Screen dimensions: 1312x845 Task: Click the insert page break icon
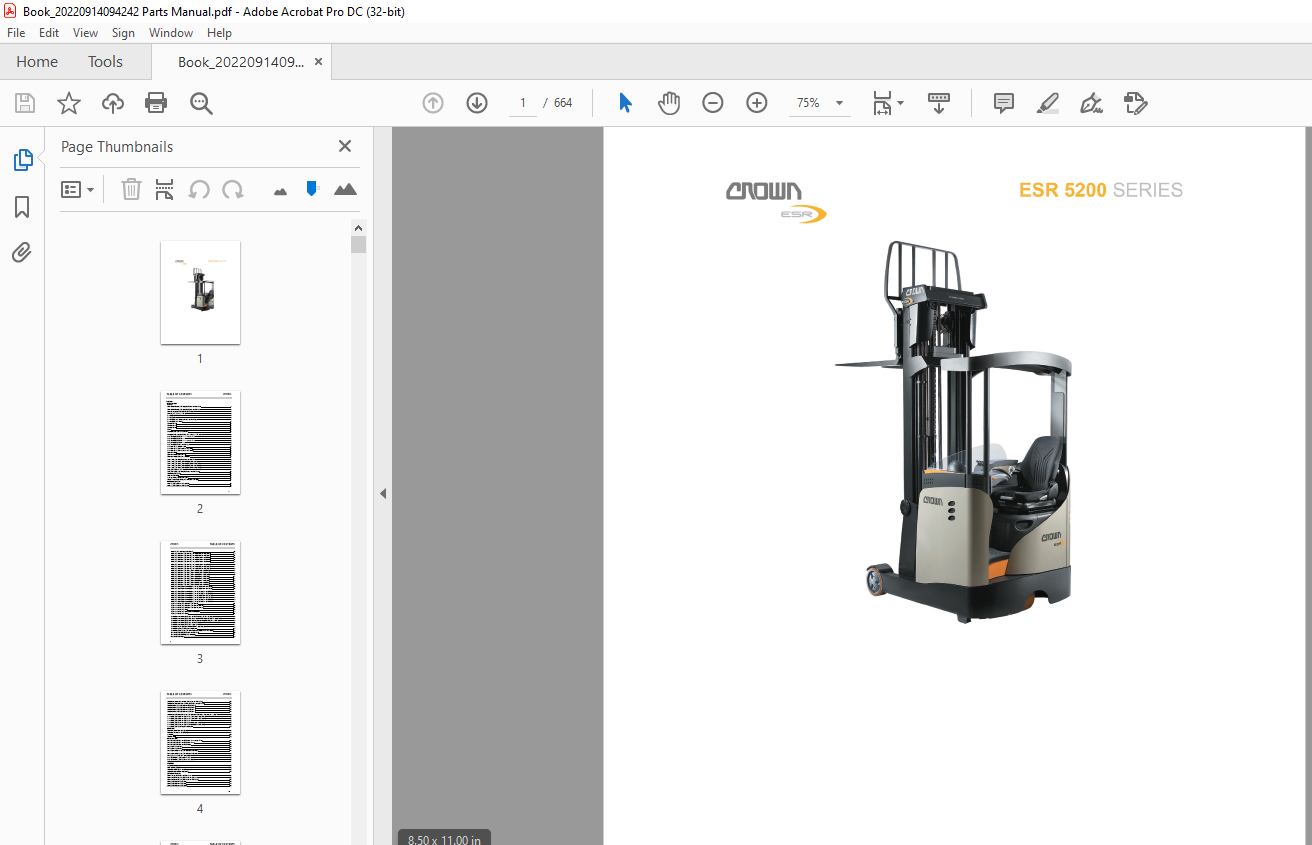[x=165, y=189]
